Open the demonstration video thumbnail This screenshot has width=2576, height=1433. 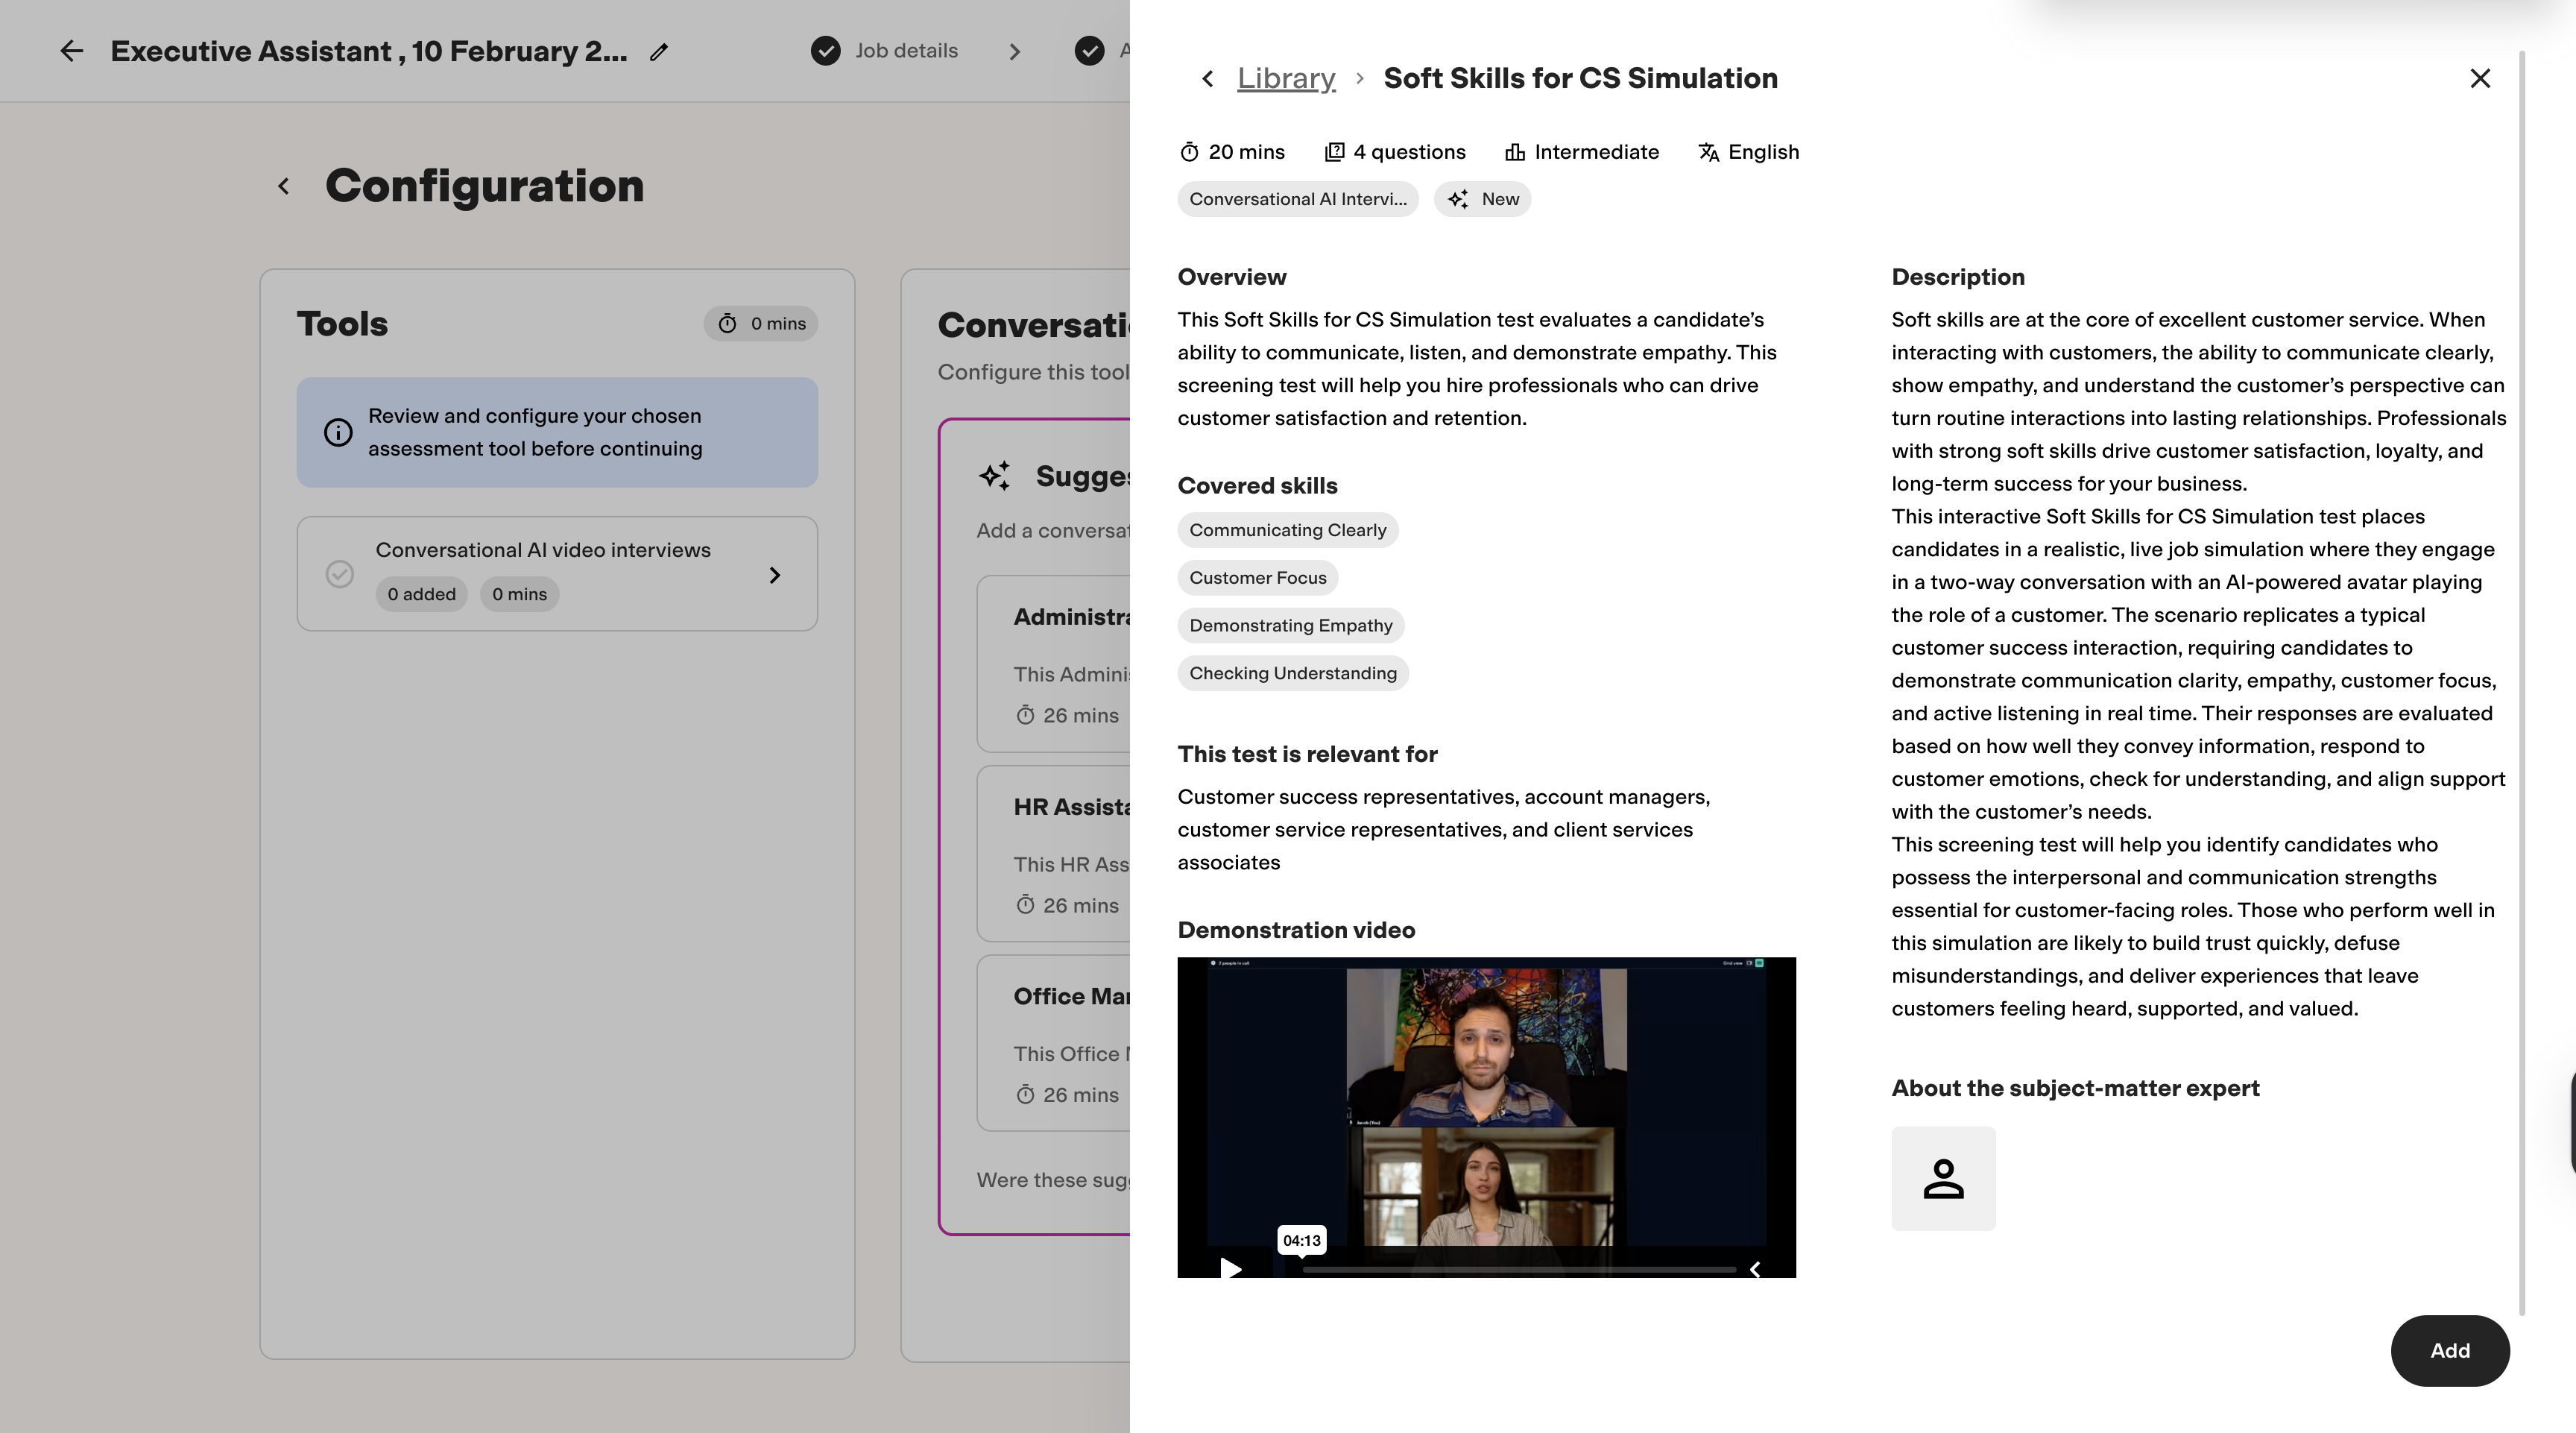pyautogui.click(x=1486, y=1116)
